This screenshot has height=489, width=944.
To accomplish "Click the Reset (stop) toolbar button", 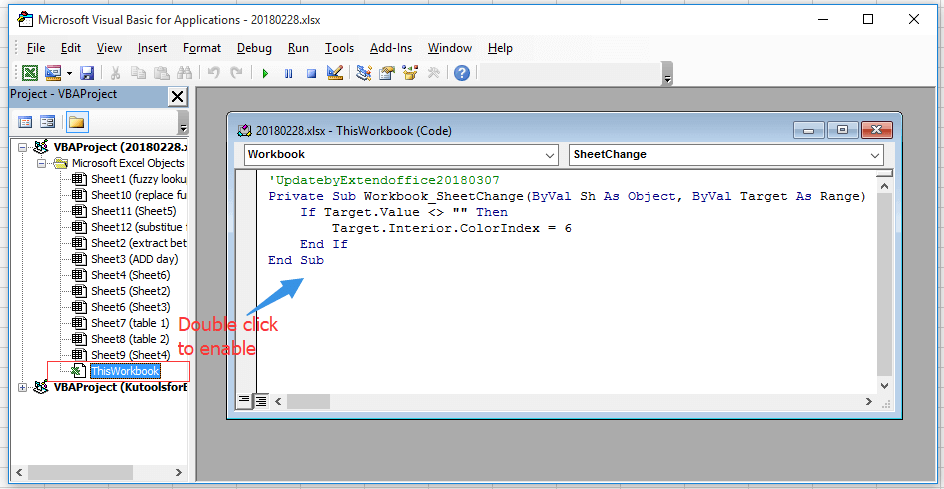I will coord(311,73).
